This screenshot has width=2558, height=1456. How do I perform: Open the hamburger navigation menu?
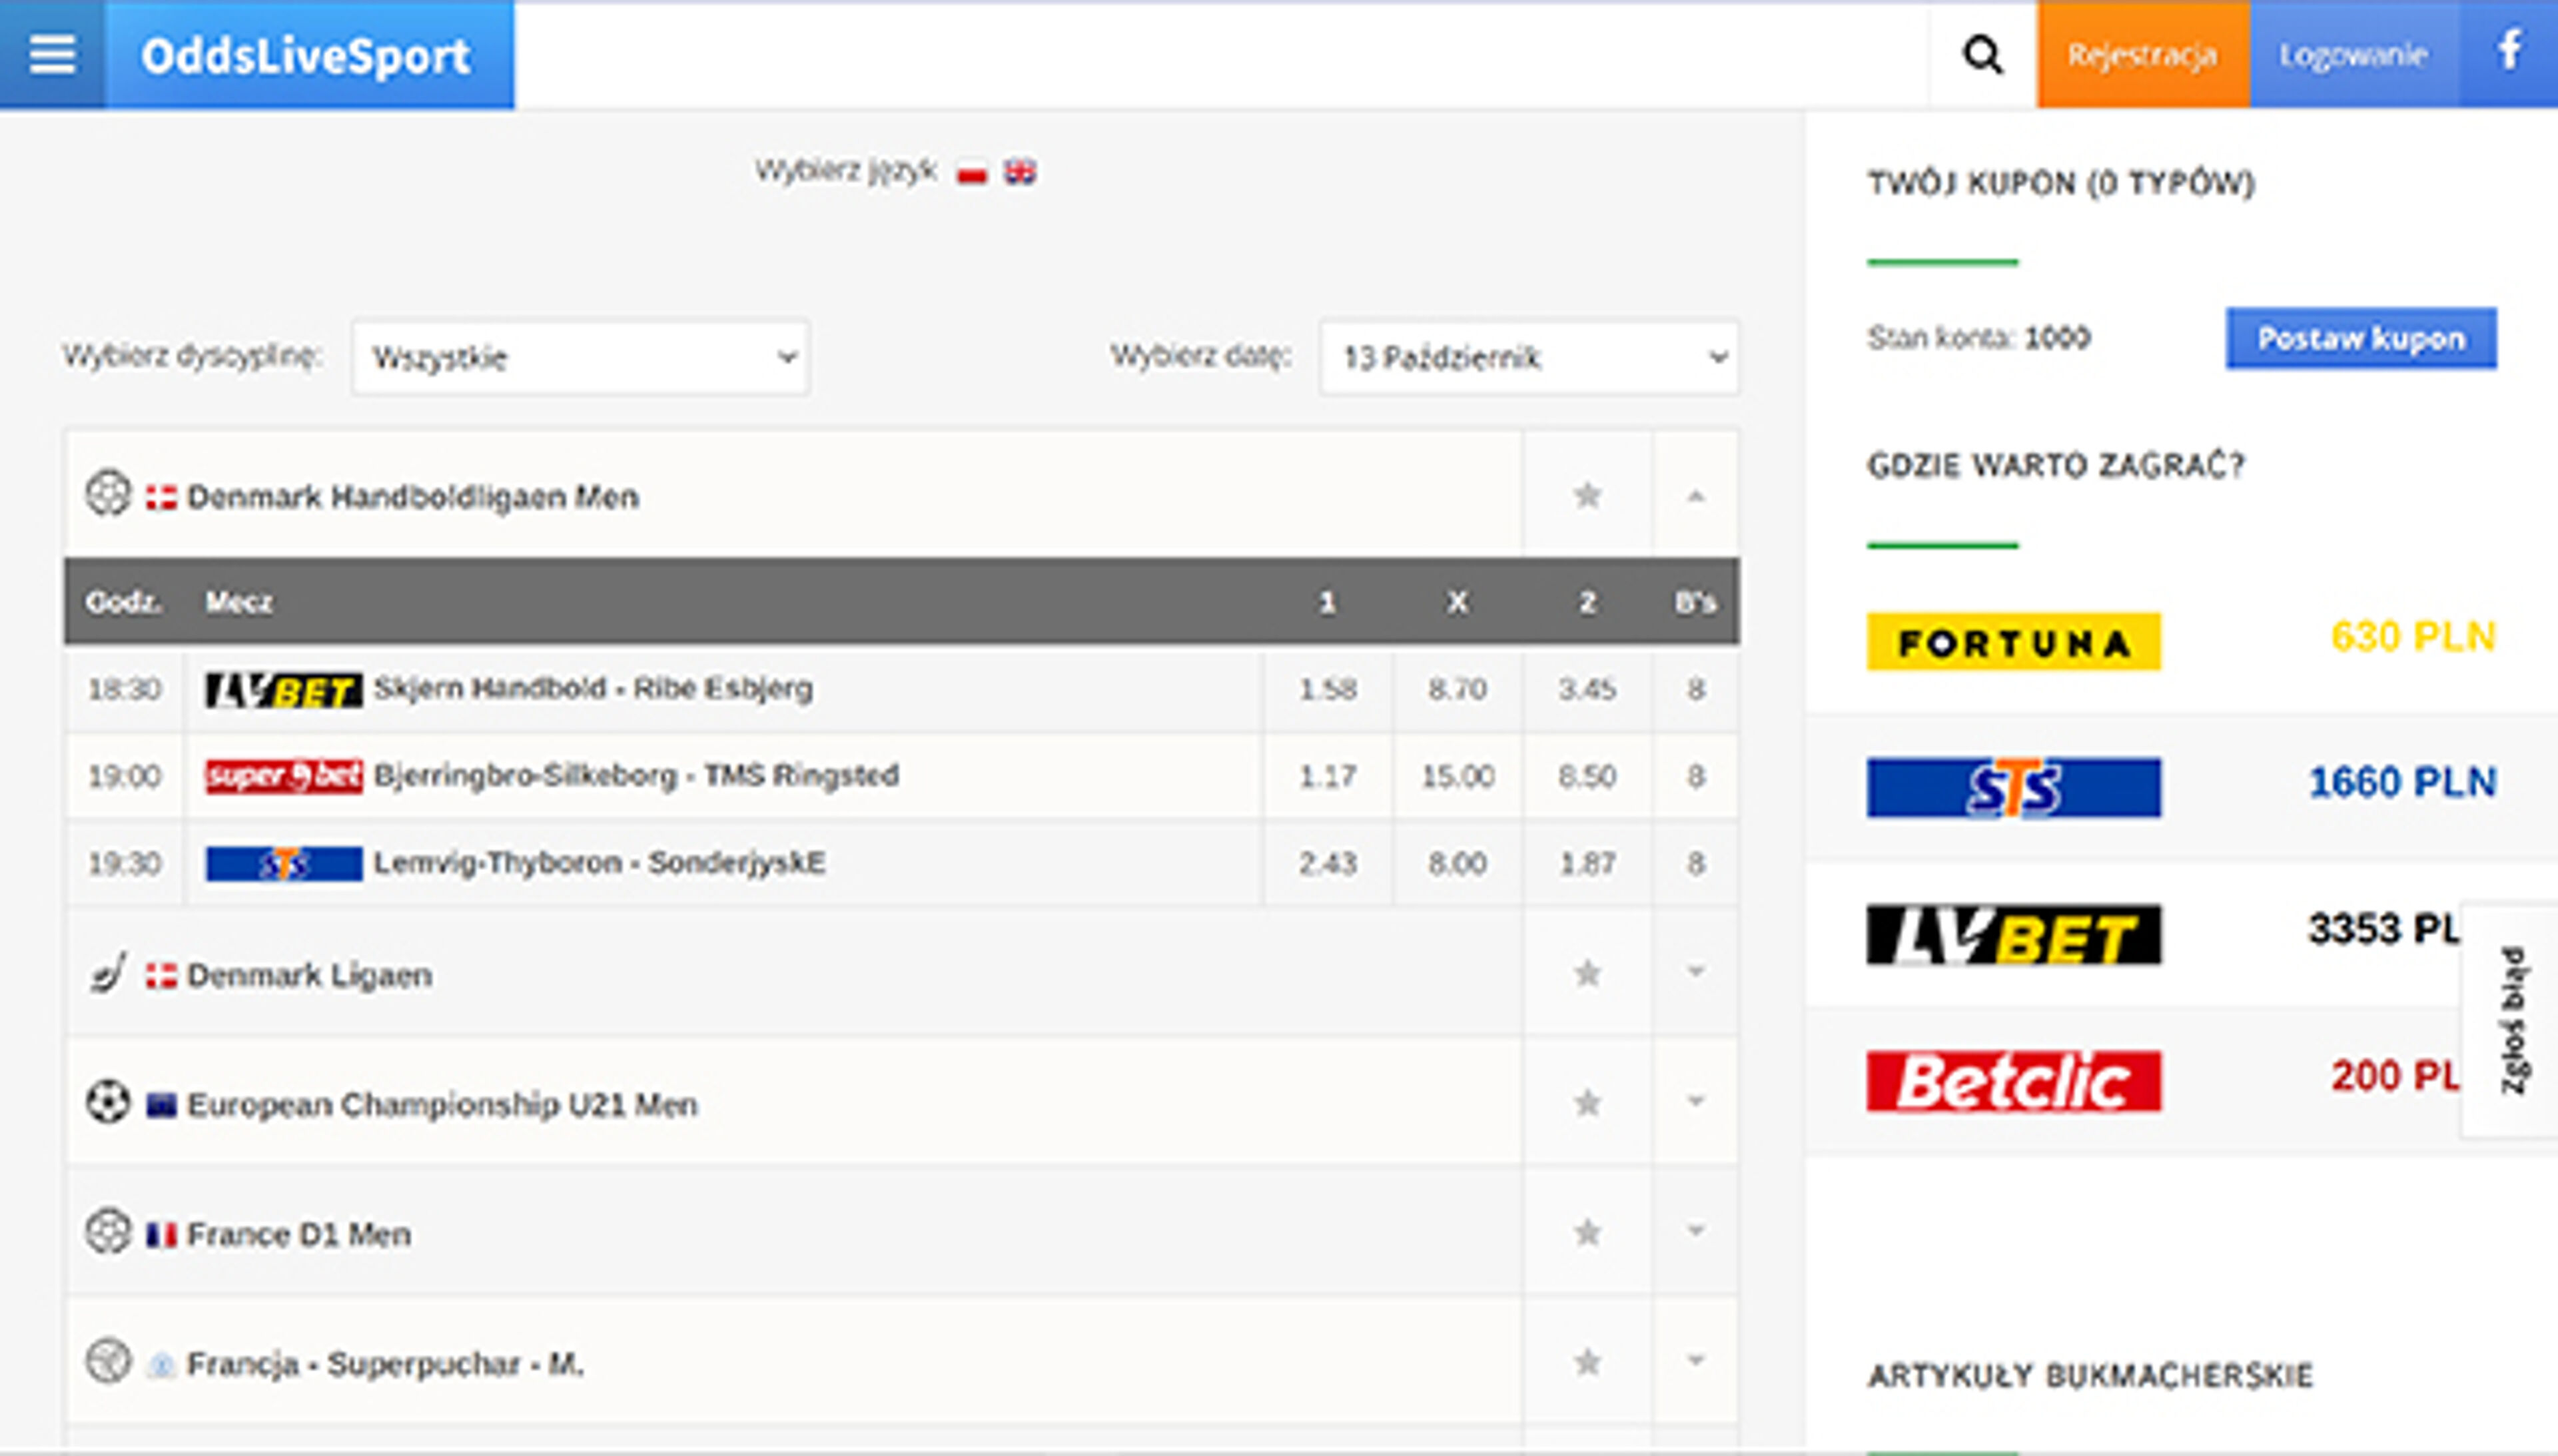(51, 55)
